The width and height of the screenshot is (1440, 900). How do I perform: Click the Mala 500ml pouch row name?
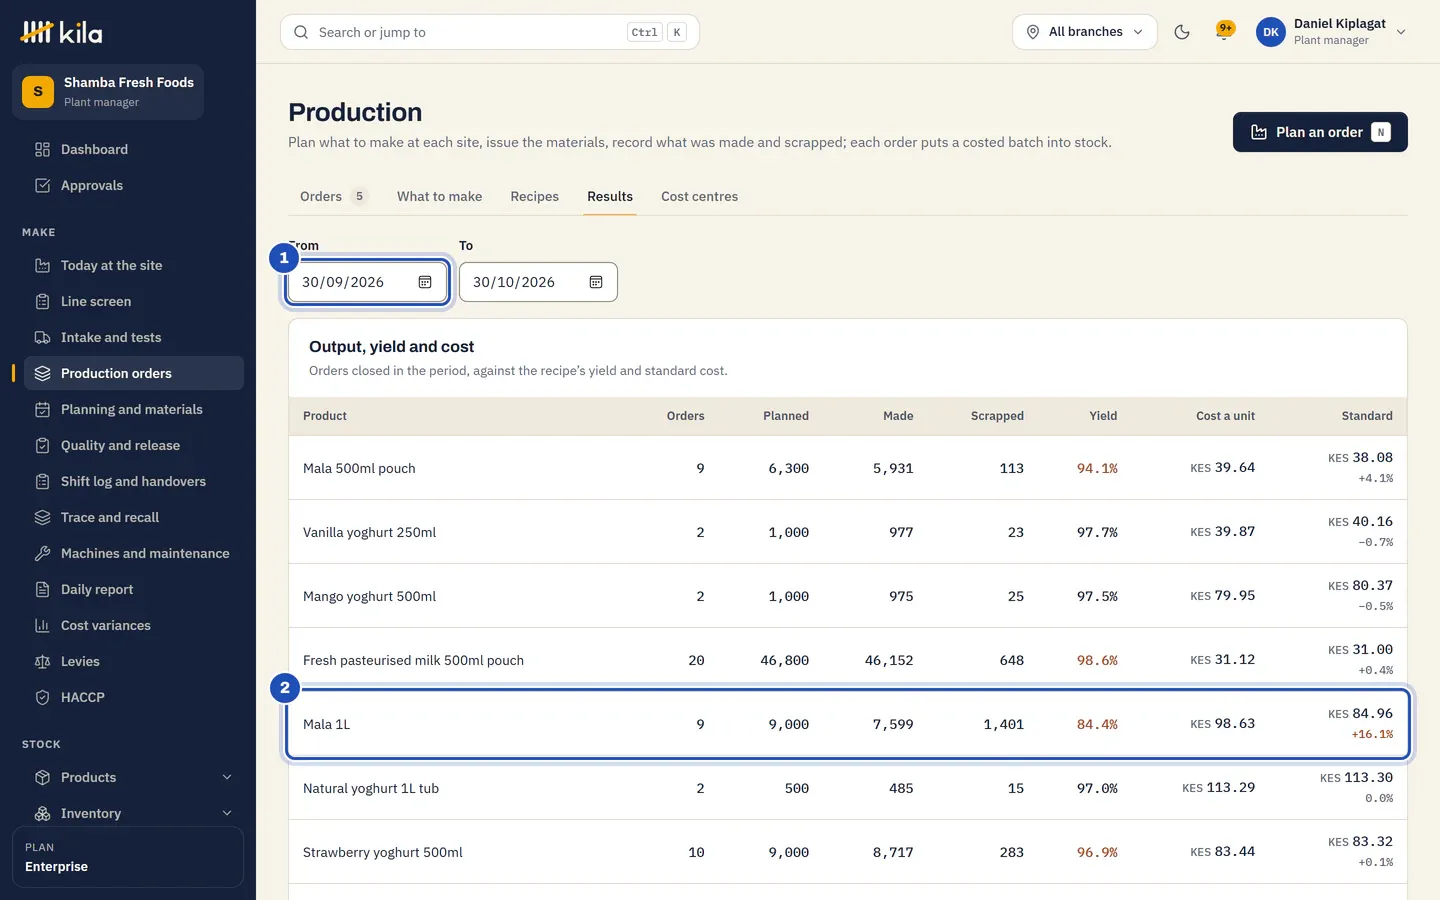click(359, 468)
